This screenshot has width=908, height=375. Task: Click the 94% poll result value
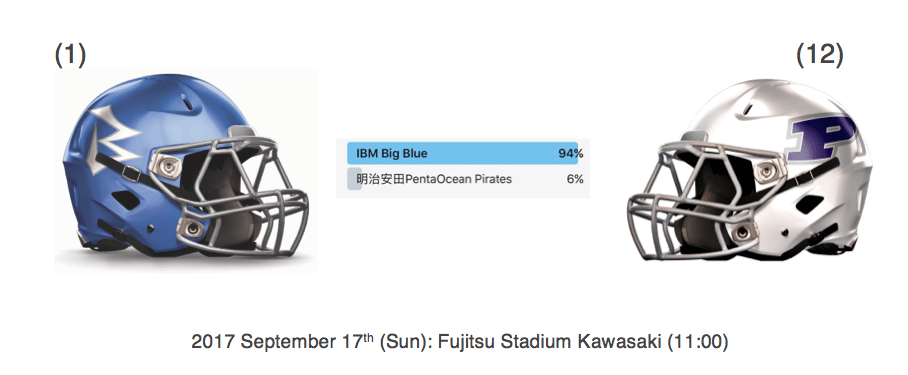point(570,154)
